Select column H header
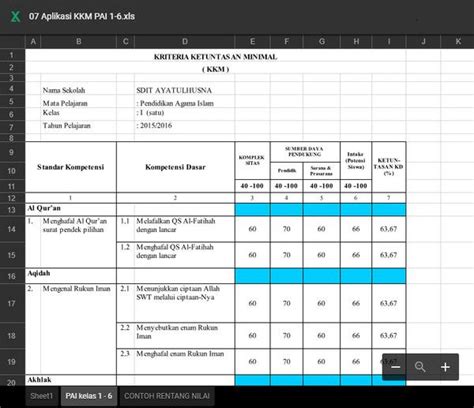This screenshot has height=408, width=474. click(356, 42)
